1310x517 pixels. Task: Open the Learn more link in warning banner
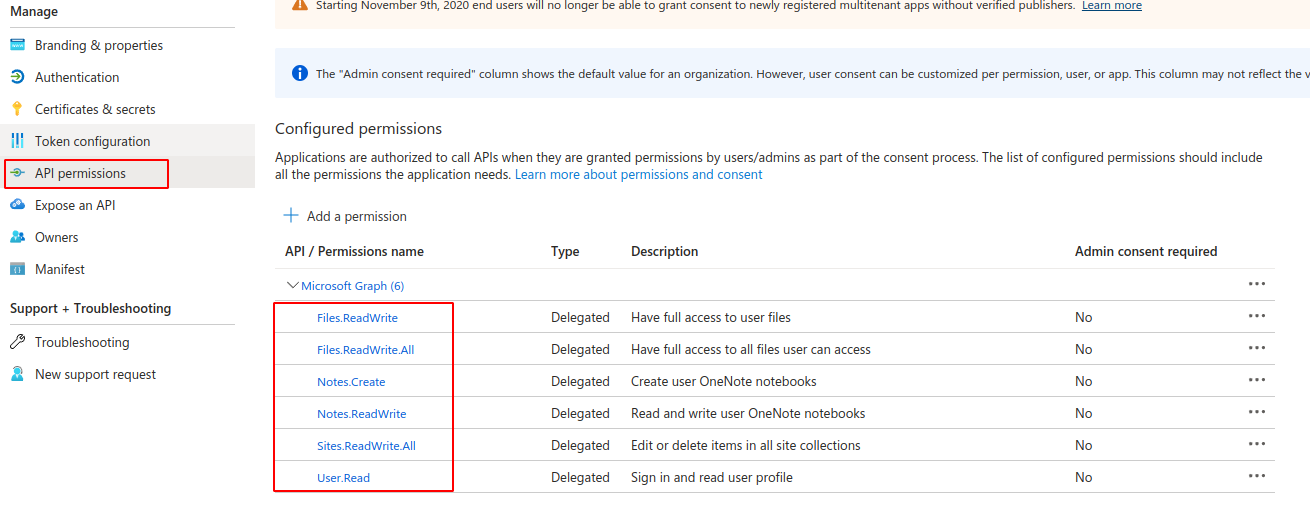[x=1112, y=6]
